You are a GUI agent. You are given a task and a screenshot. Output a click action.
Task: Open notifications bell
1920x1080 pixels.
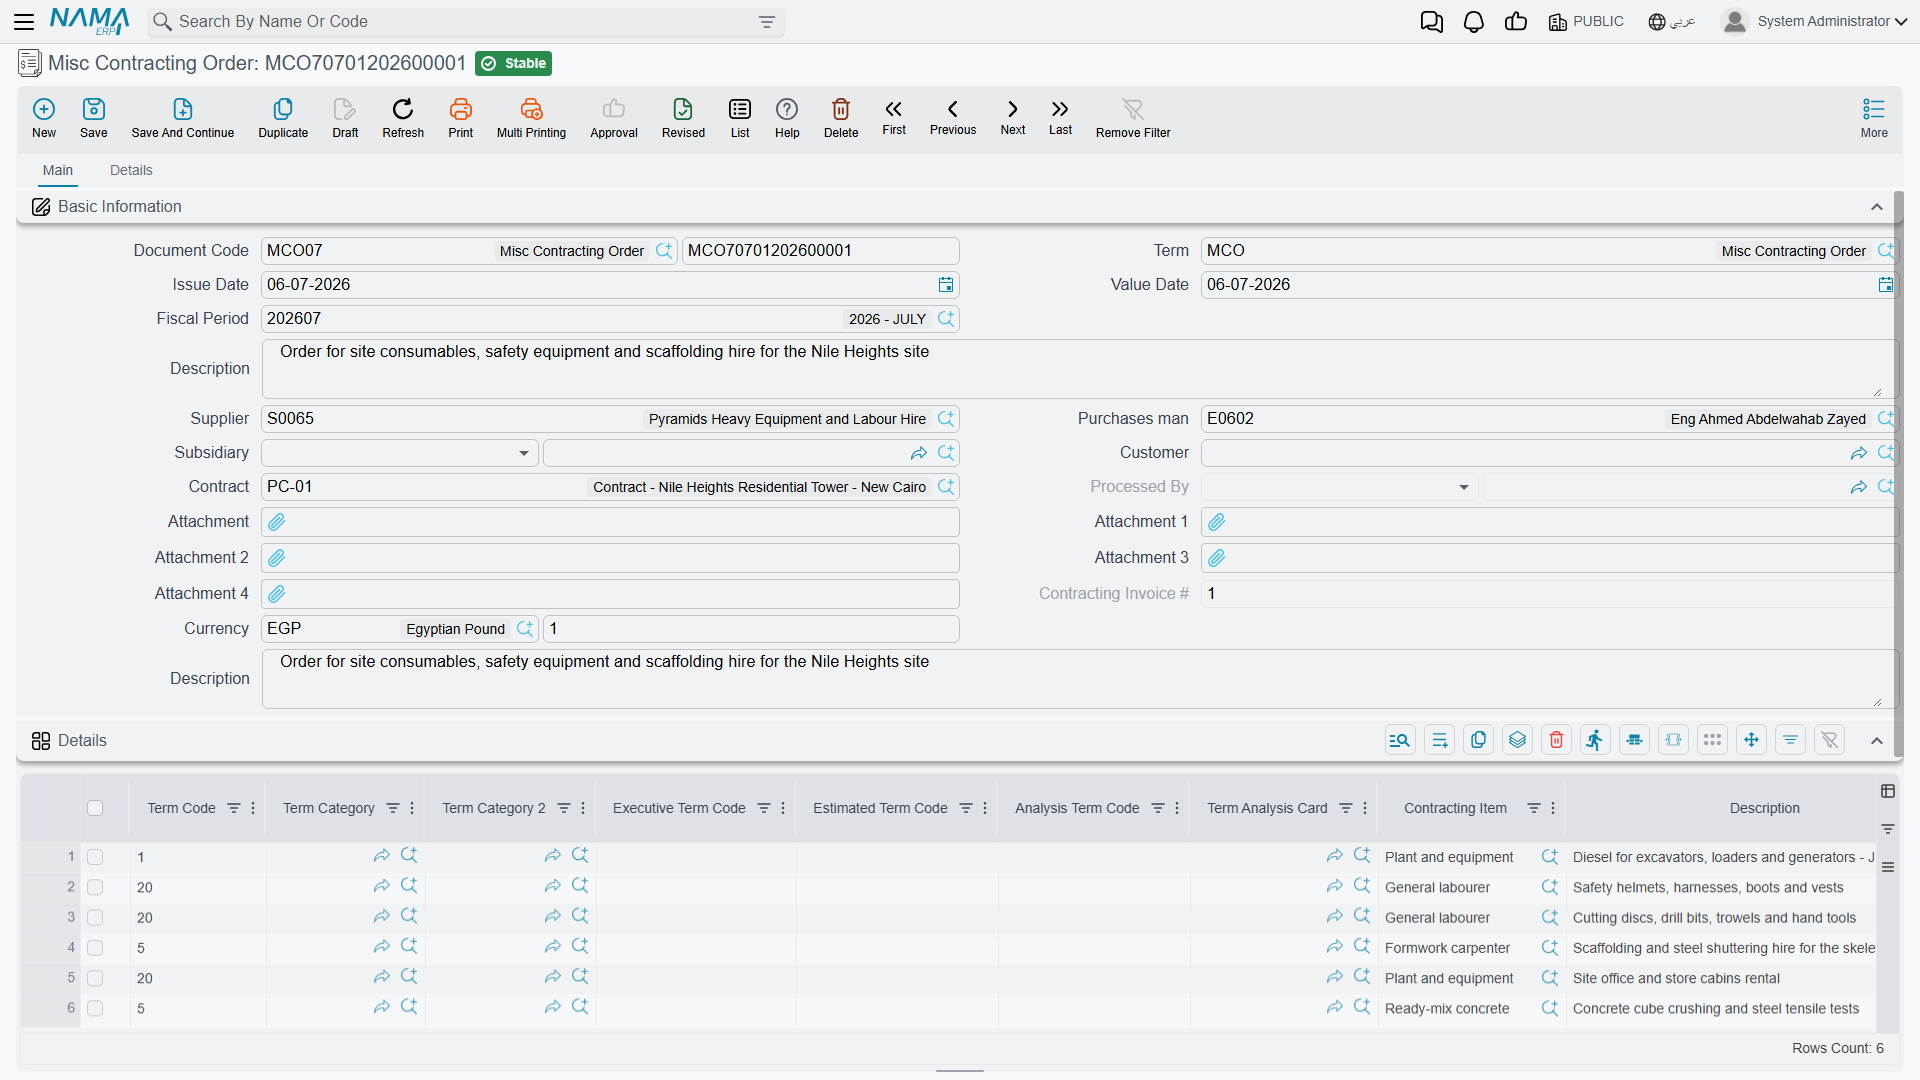1474,21
